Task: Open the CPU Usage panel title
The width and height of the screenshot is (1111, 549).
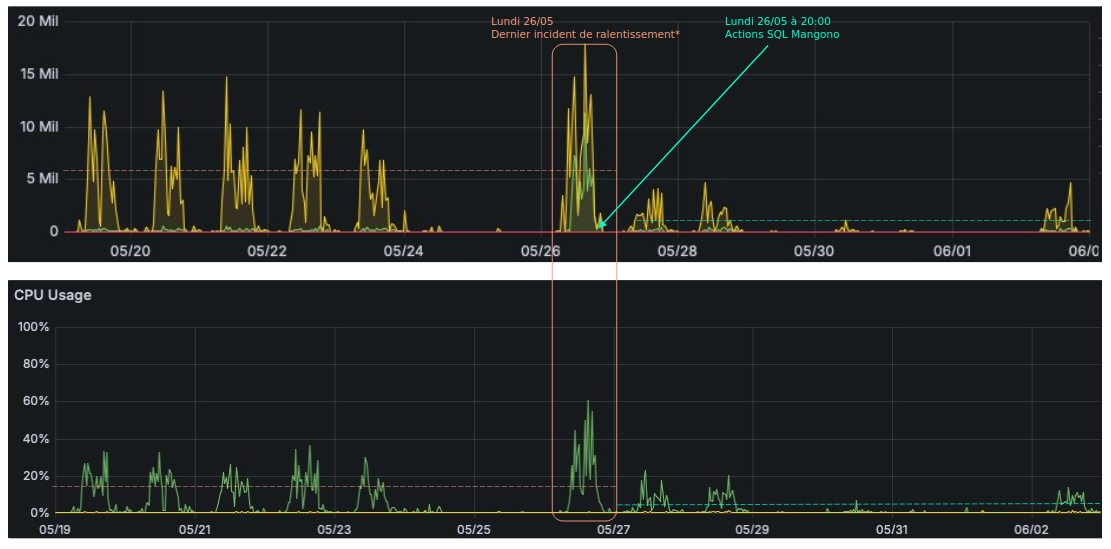Action: (52, 295)
